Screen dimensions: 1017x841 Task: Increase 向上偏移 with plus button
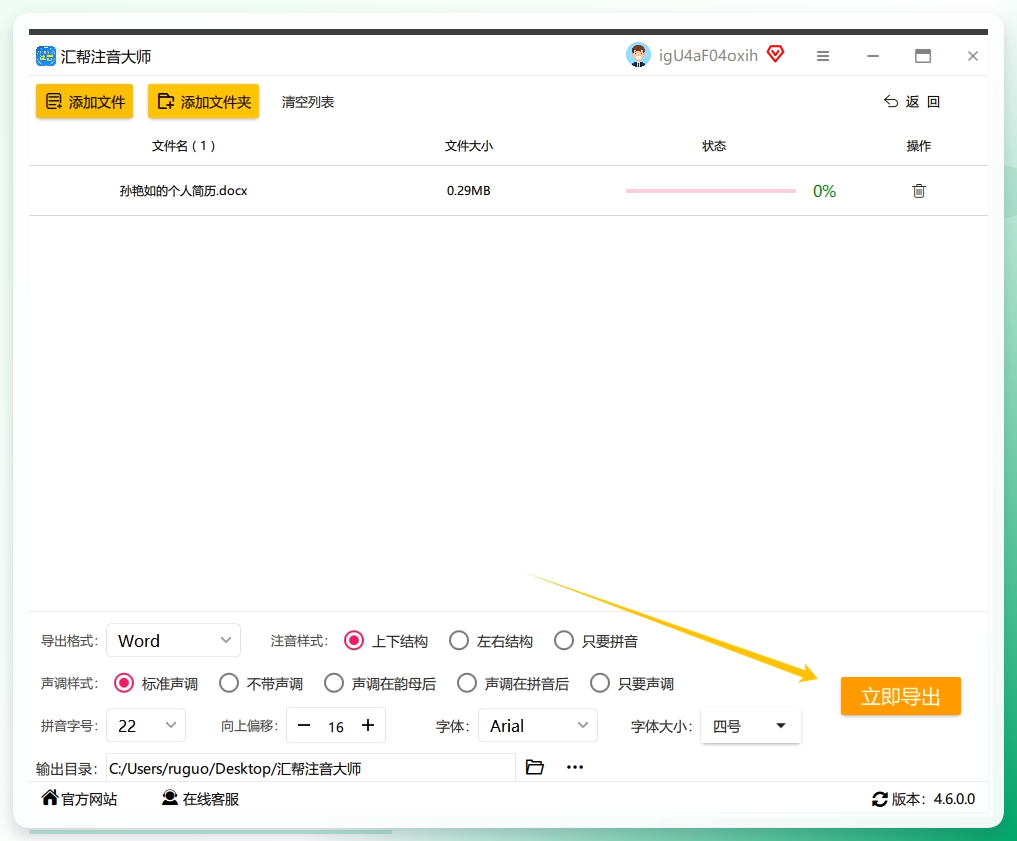[x=368, y=725]
